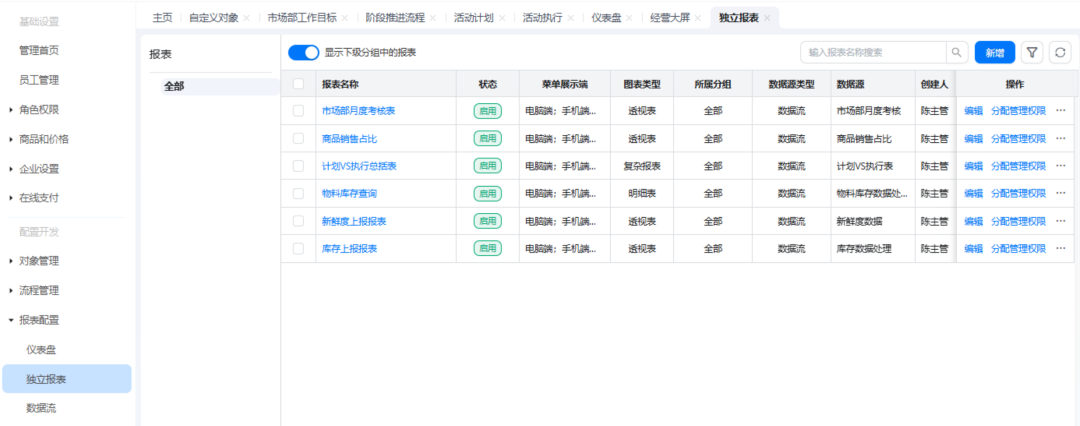Close the 经营大屏 tab
1080x426 pixels.
pyautogui.click(x=698, y=18)
